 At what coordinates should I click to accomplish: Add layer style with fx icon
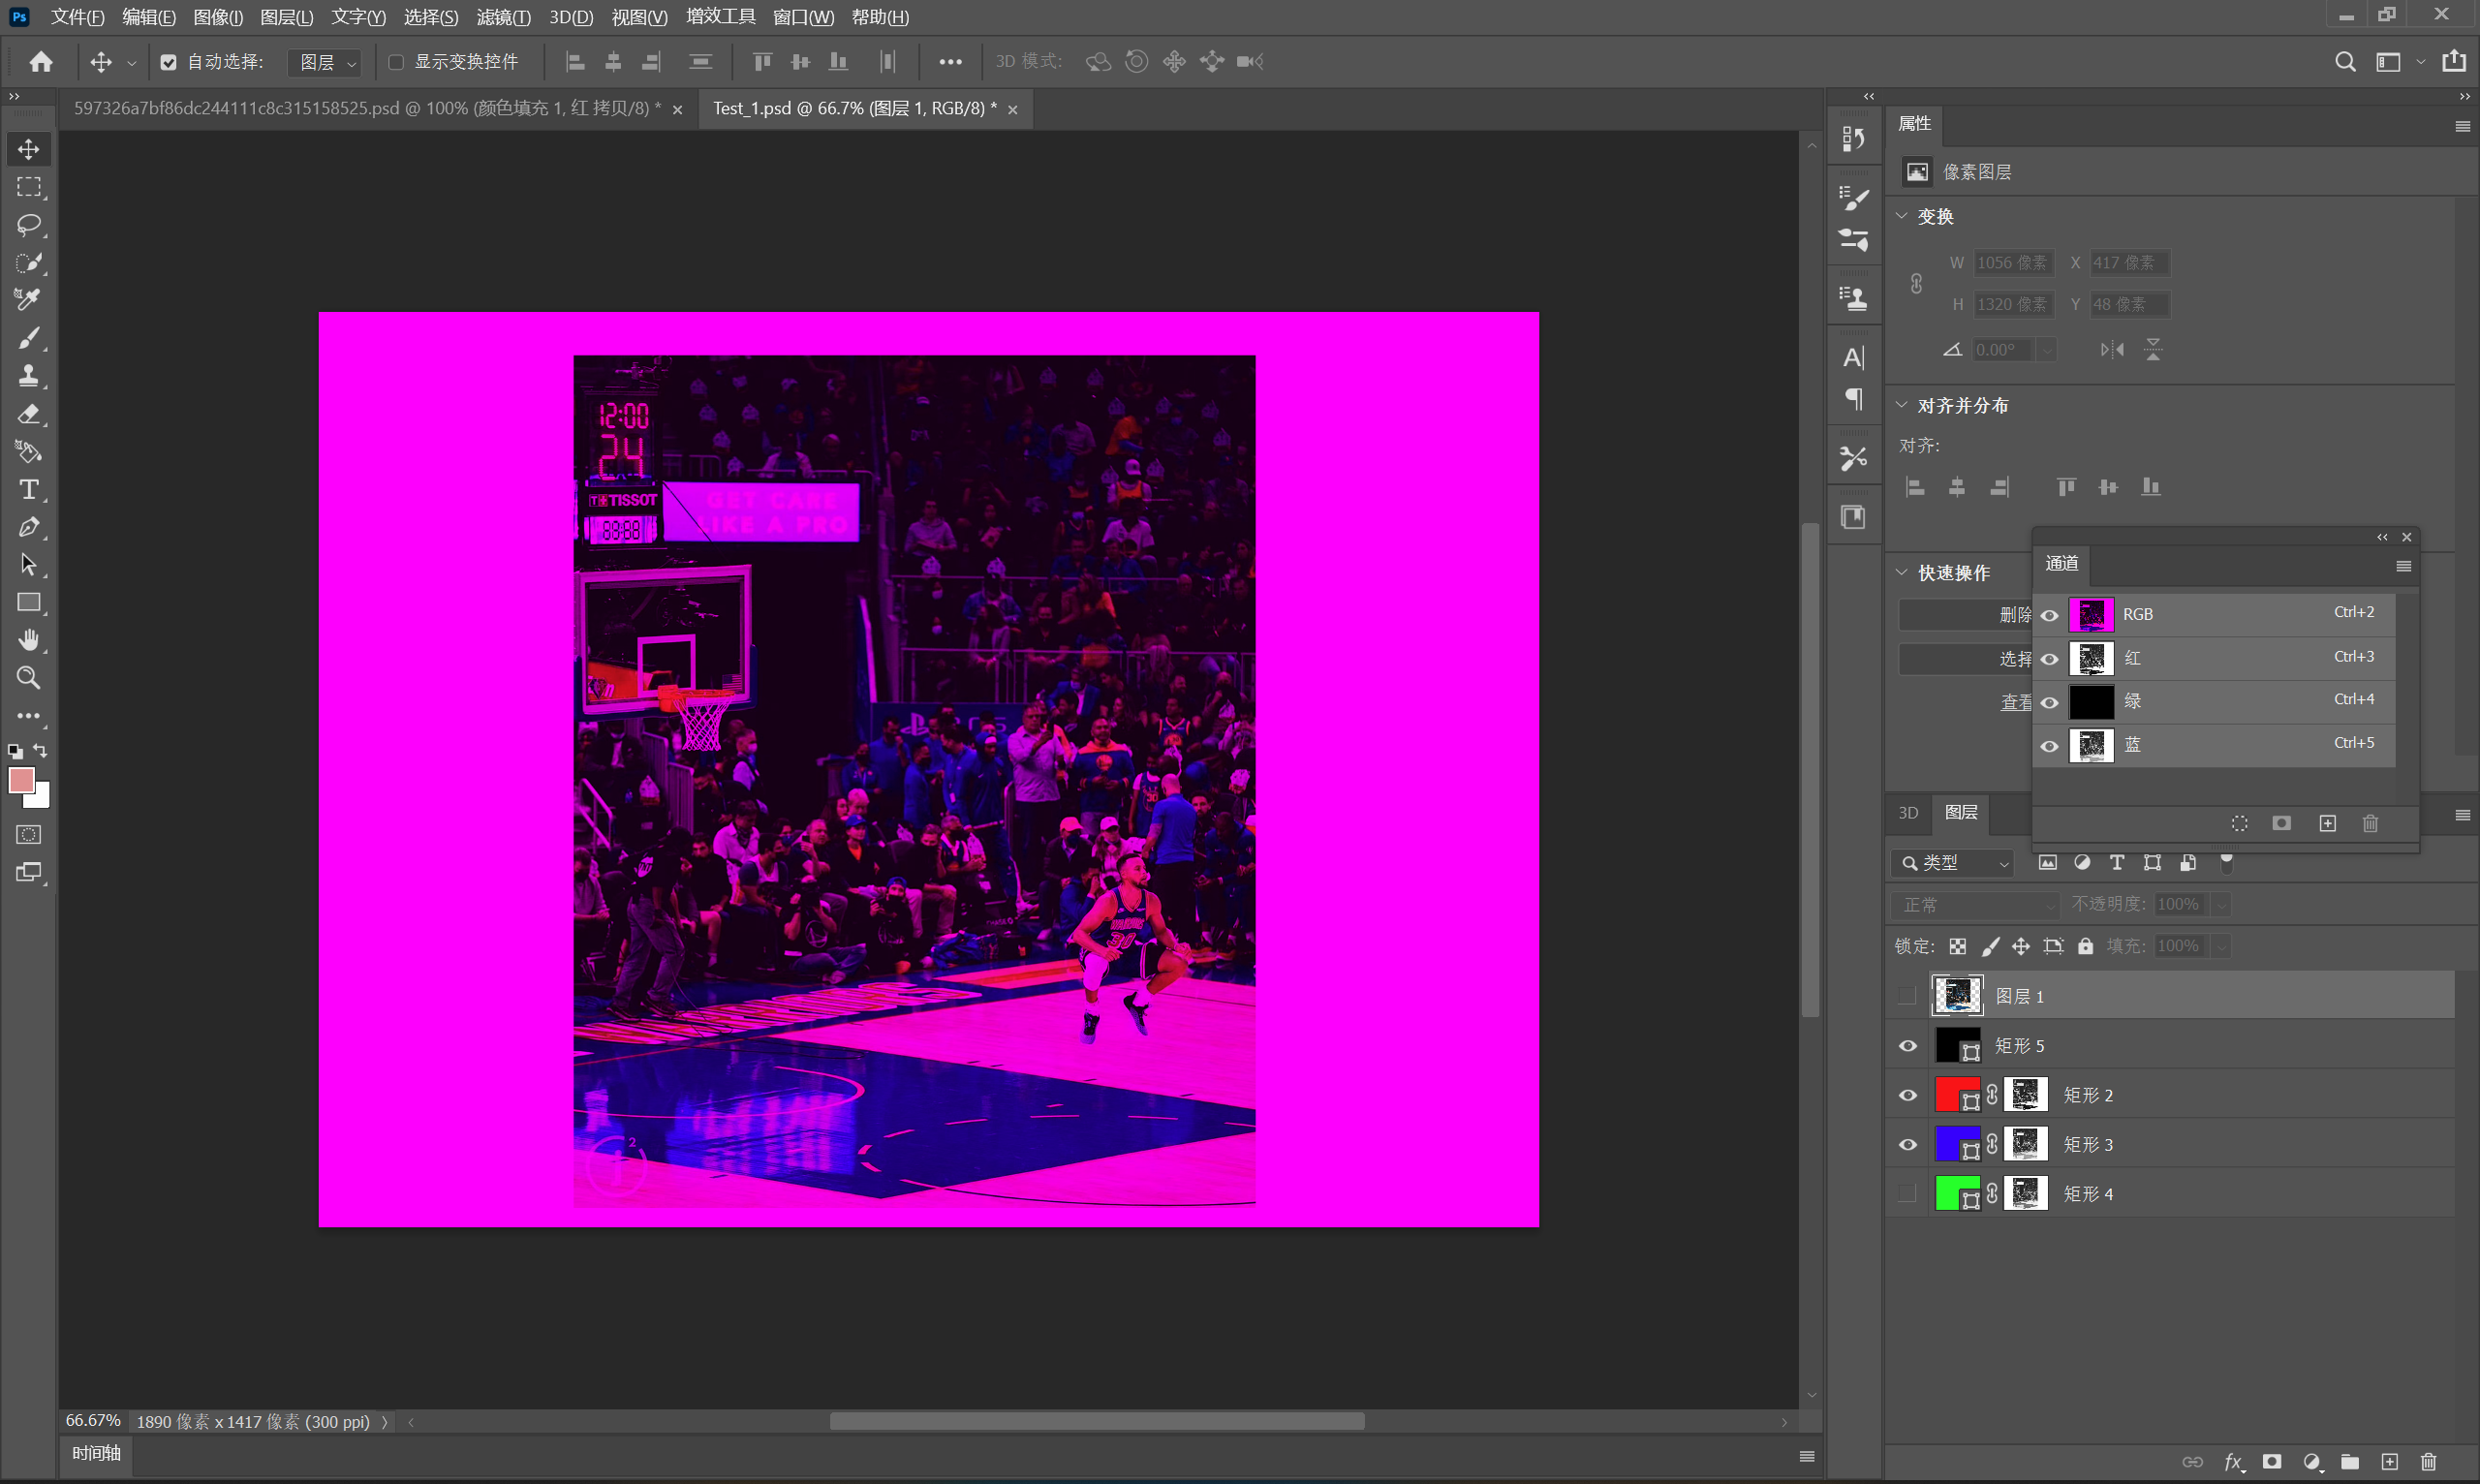point(2232,1462)
